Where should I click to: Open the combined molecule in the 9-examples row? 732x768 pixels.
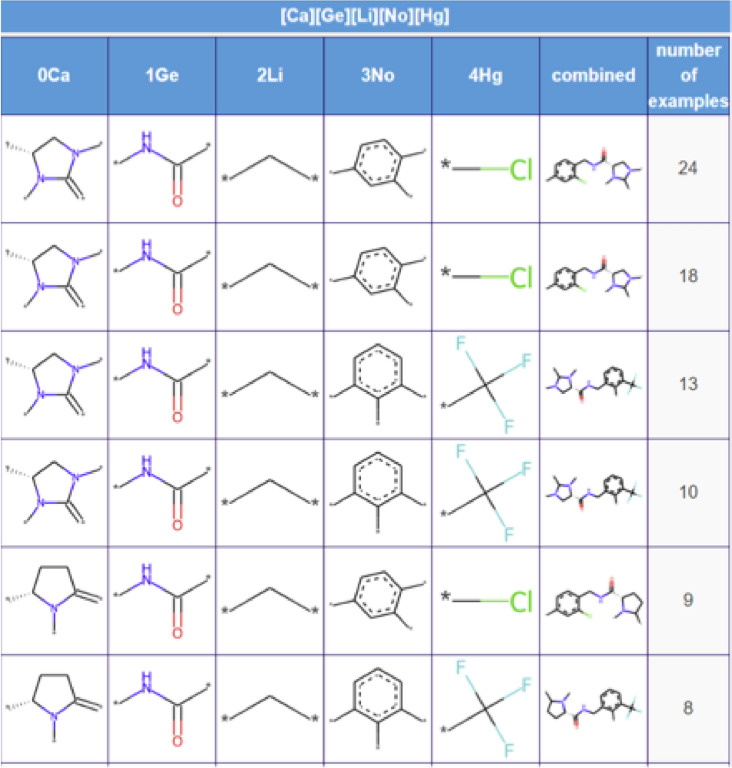pyautogui.click(x=593, y=600)
